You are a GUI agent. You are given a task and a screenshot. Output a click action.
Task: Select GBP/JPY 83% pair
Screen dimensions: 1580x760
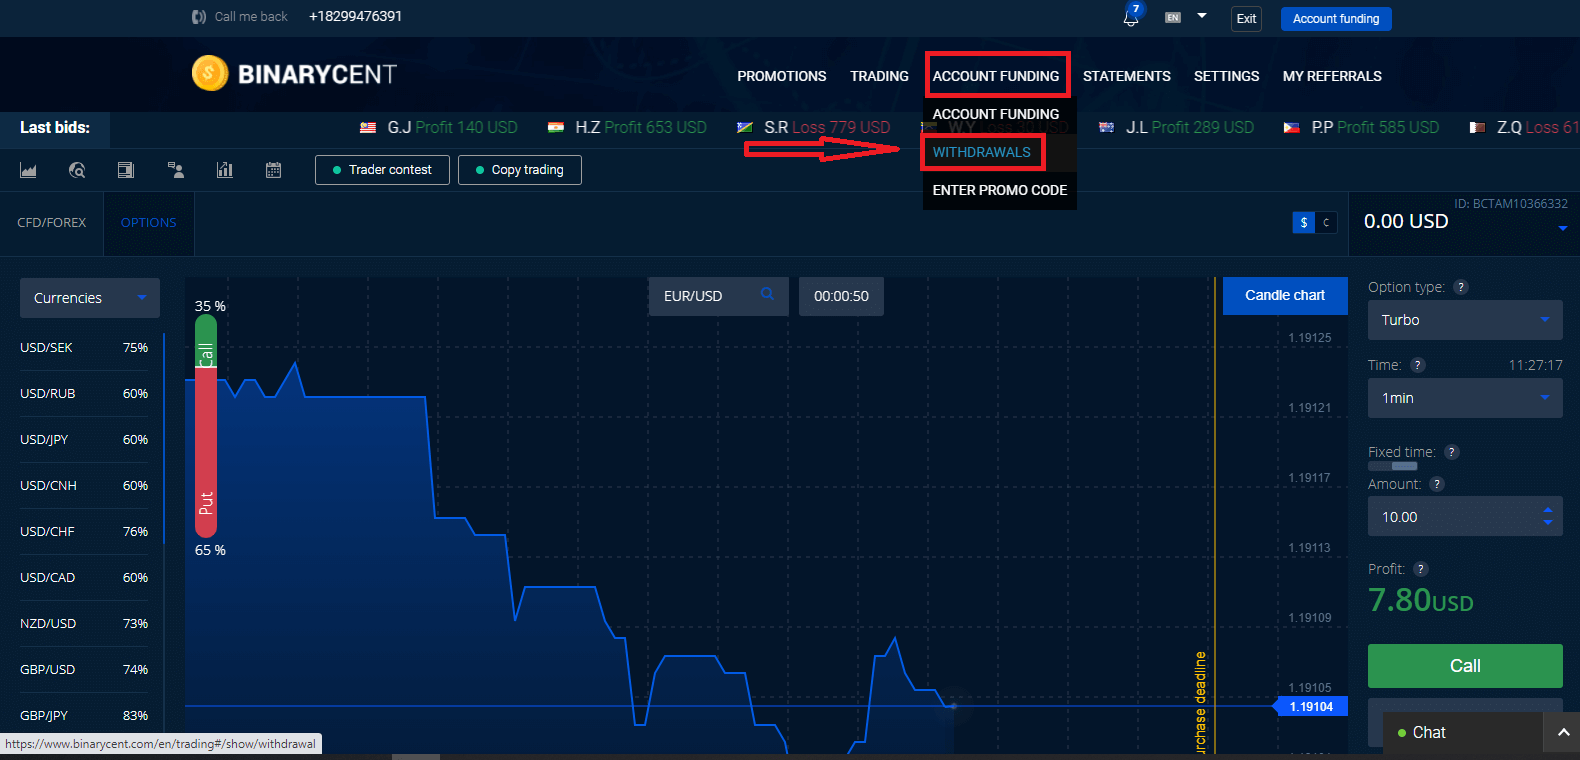[x=84, y=716]
